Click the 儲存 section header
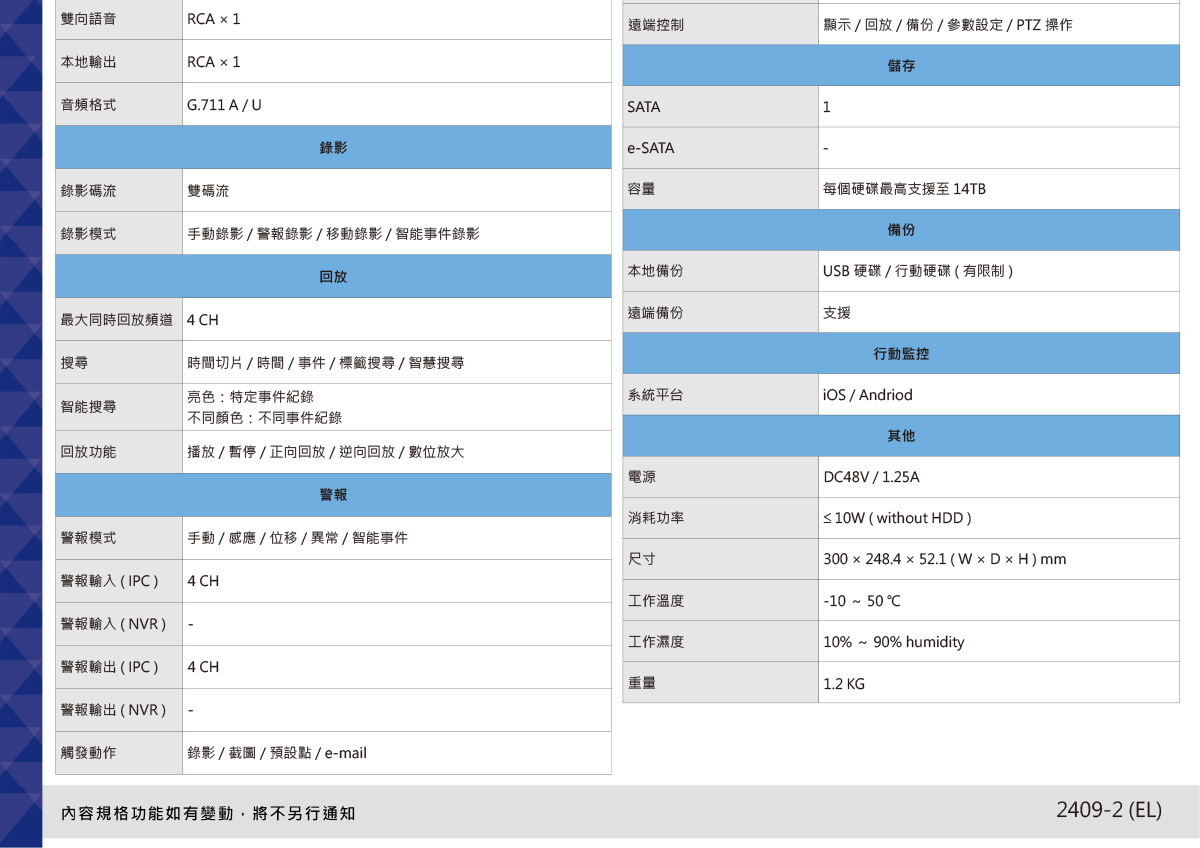 point(901,66)
